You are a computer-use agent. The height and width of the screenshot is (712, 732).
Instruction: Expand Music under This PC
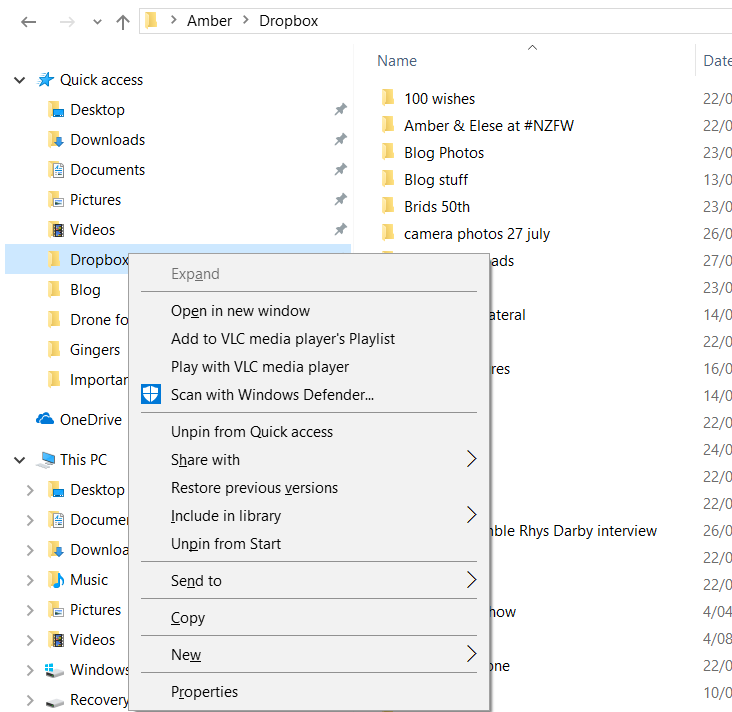(x=30, y=580)
